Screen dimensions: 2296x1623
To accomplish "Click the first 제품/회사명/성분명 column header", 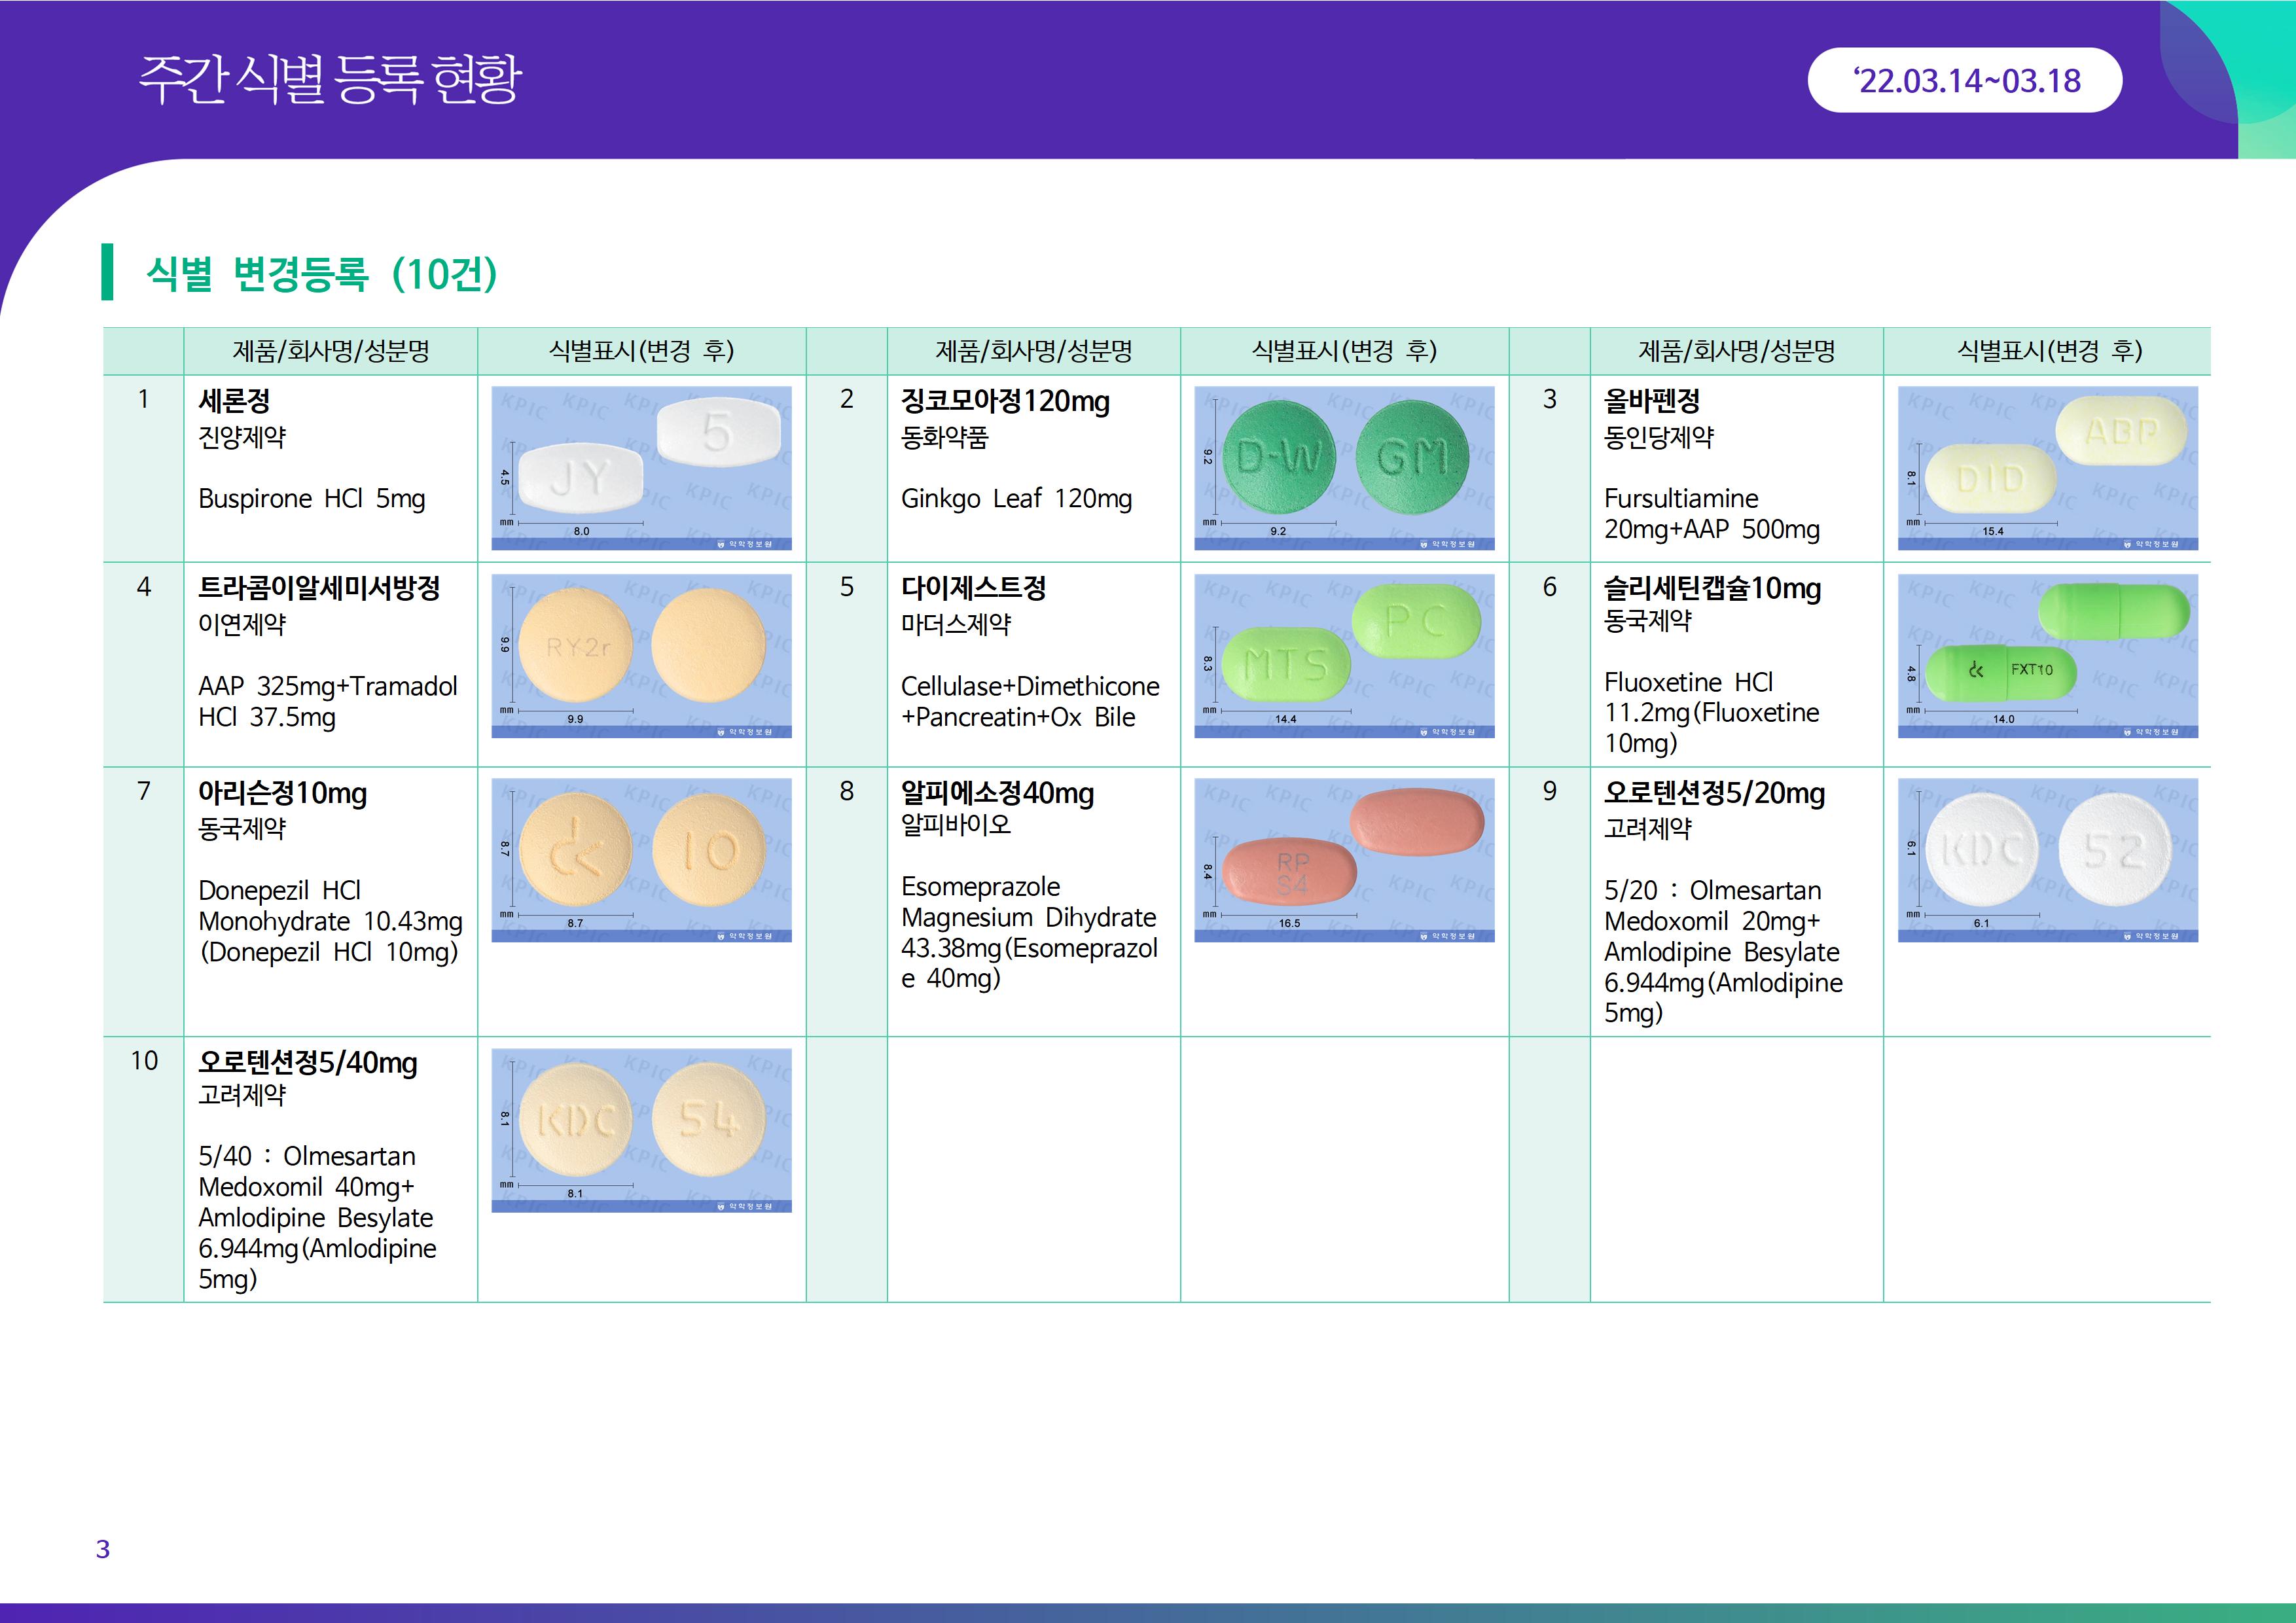I will (x=330, y=351).
